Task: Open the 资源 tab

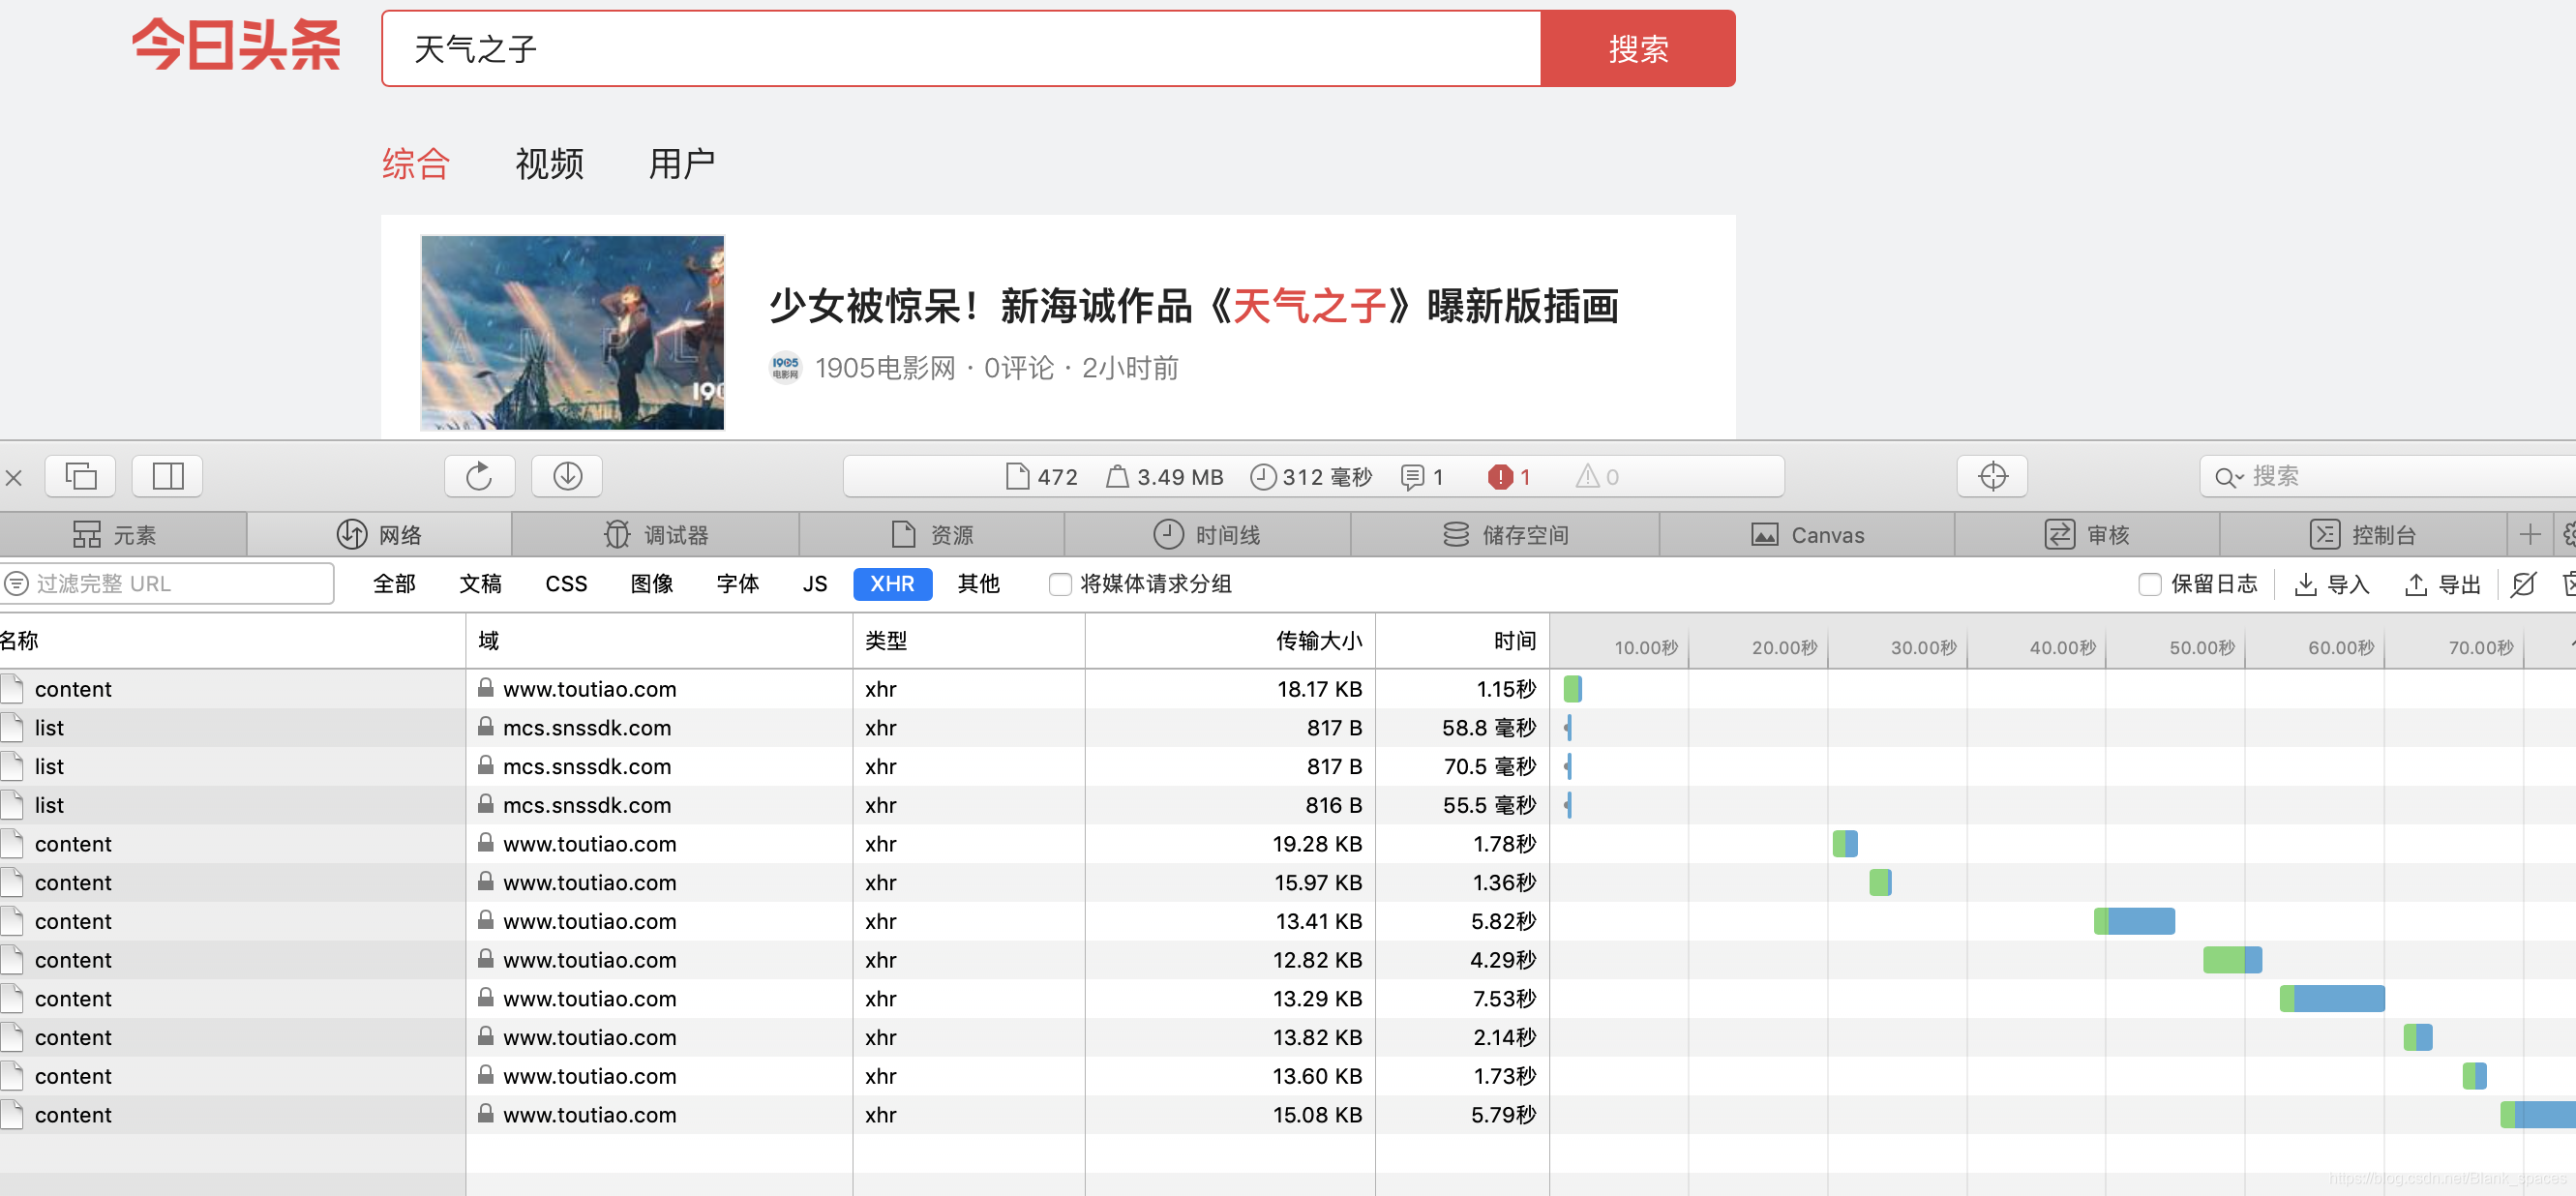Action: click(932, 535)
